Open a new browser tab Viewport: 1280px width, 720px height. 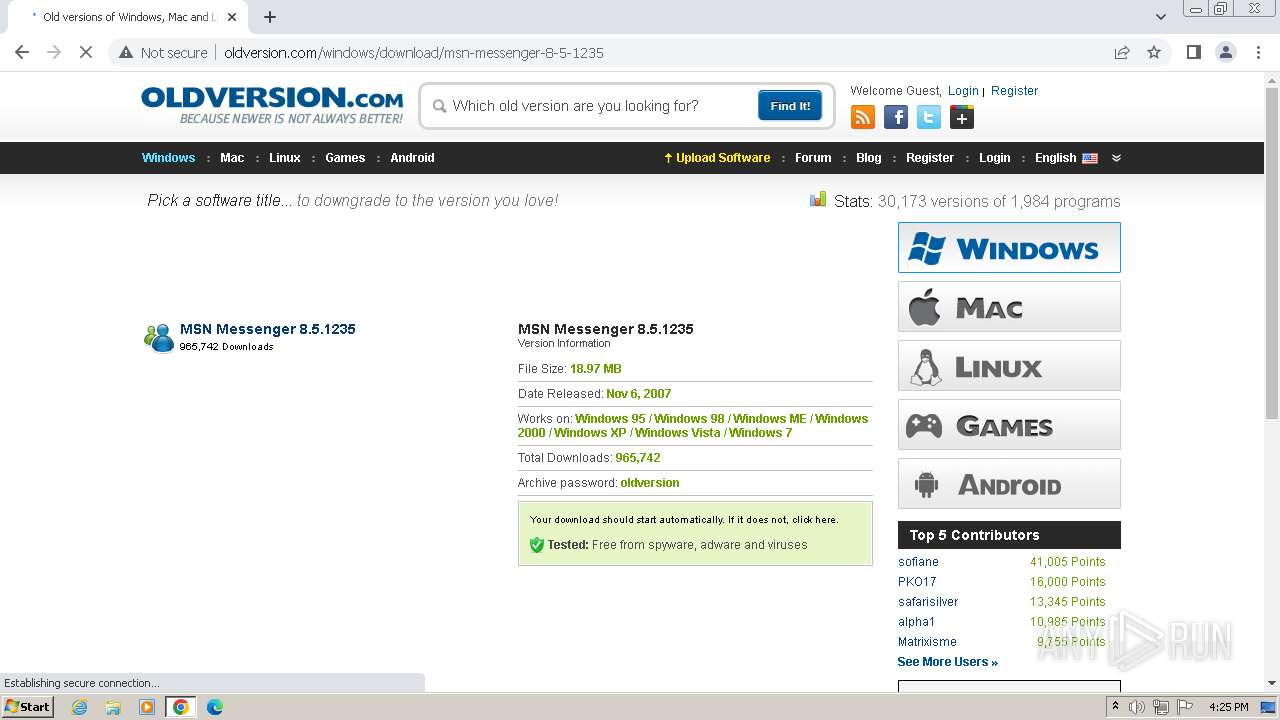(270, 17)
